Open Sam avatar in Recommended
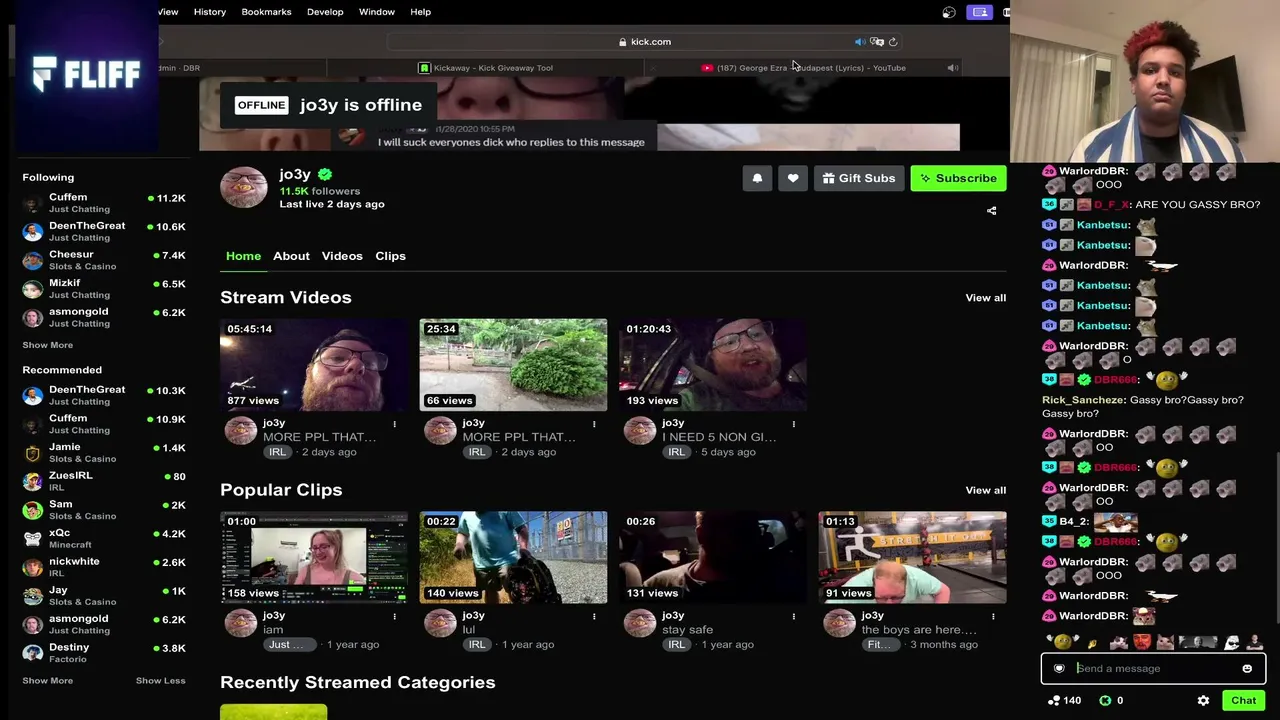 [33, 510]
